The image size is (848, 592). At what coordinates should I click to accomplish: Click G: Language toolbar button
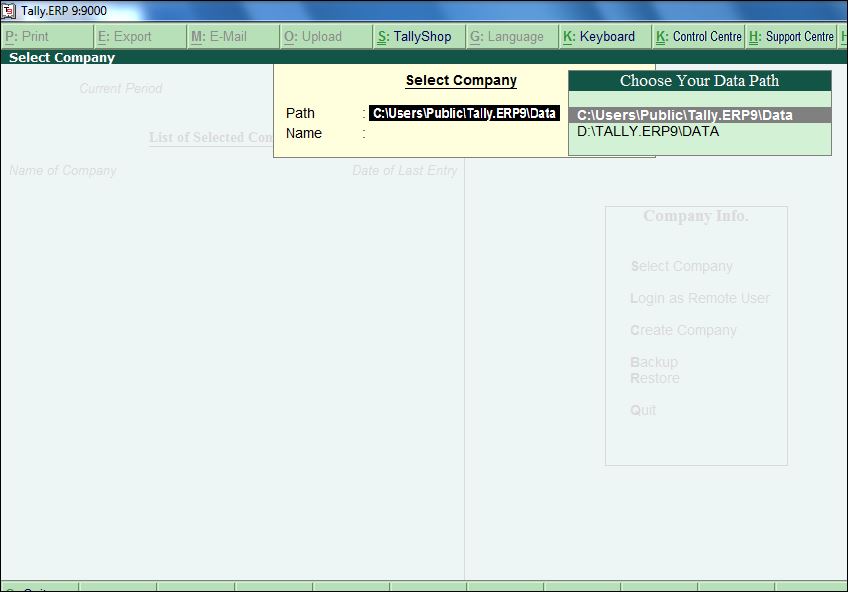(x=512, y=37)
